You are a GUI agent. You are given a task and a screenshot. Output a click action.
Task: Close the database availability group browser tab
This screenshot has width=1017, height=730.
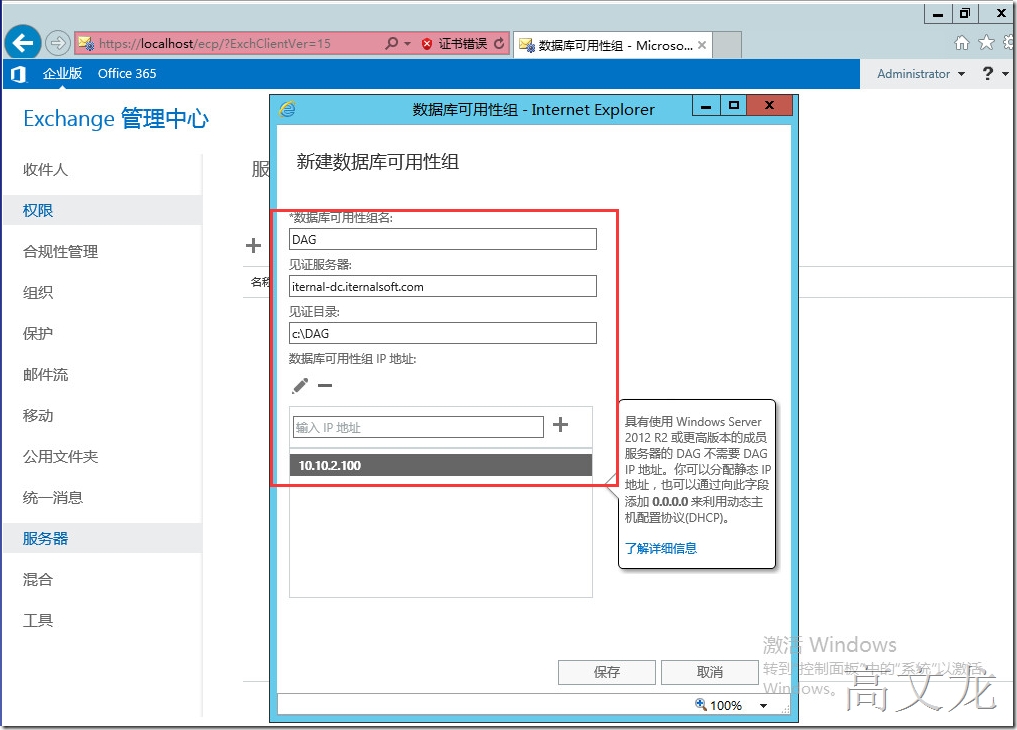click(x=702, y=45)
